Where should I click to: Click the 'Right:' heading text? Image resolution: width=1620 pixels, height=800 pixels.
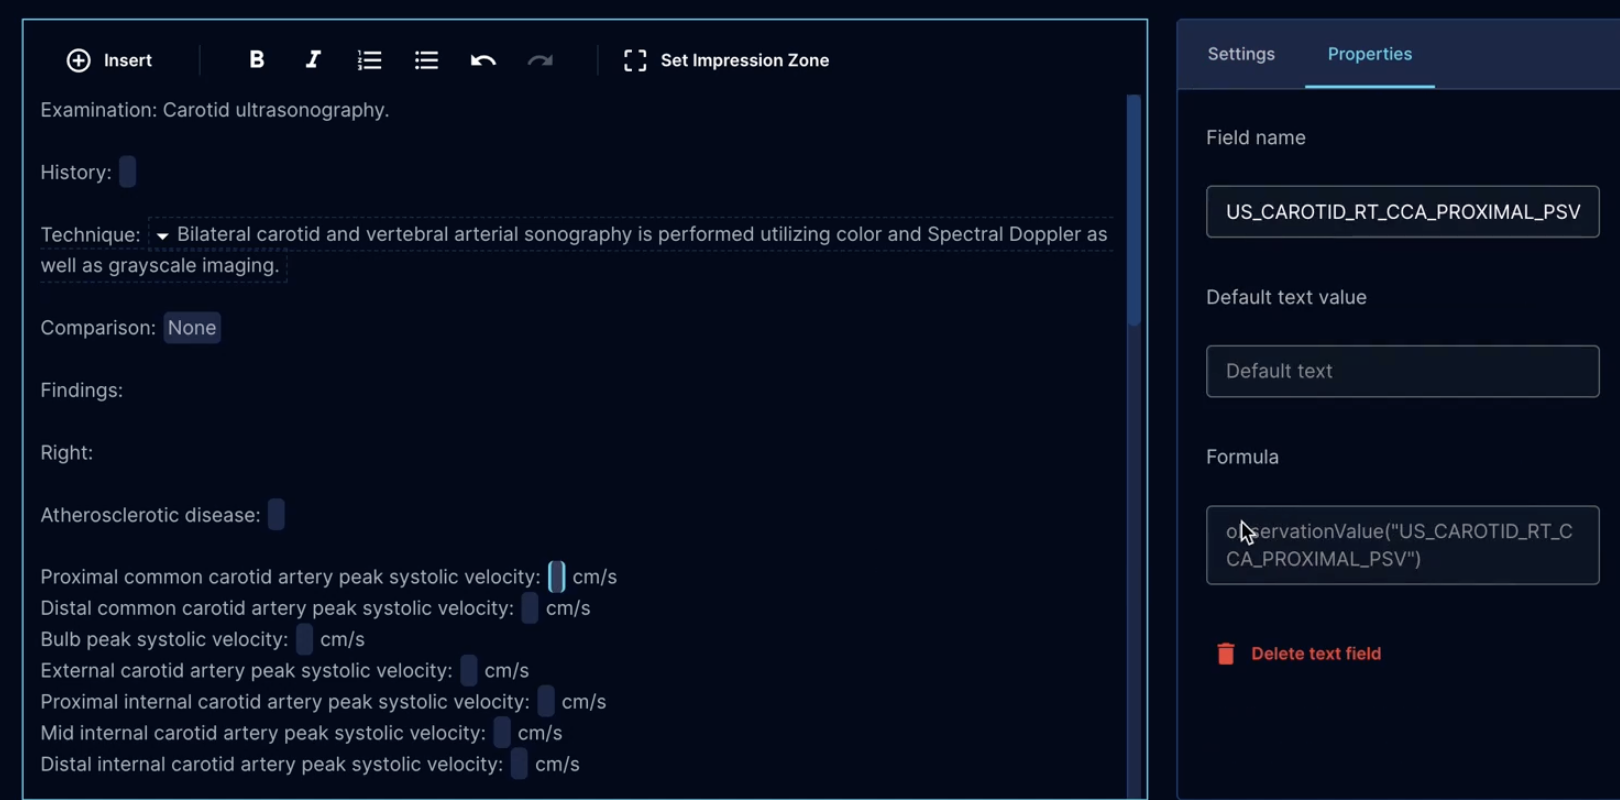[x=67, y=453]
